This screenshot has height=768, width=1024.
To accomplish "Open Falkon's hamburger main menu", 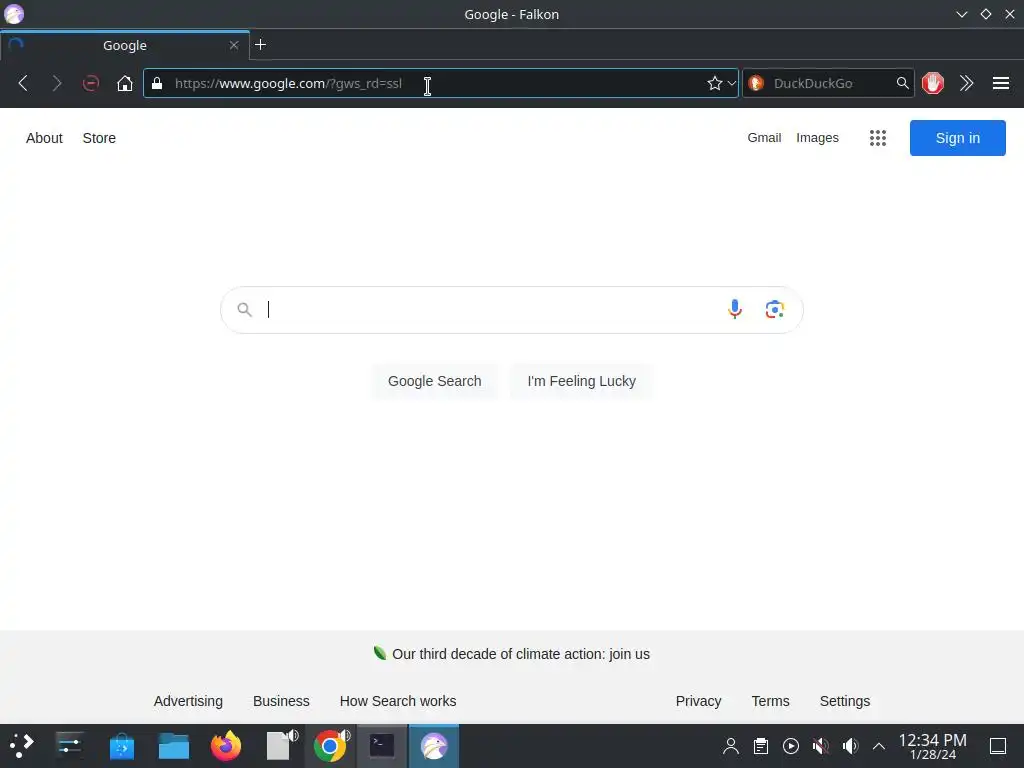I will 1000,84.
